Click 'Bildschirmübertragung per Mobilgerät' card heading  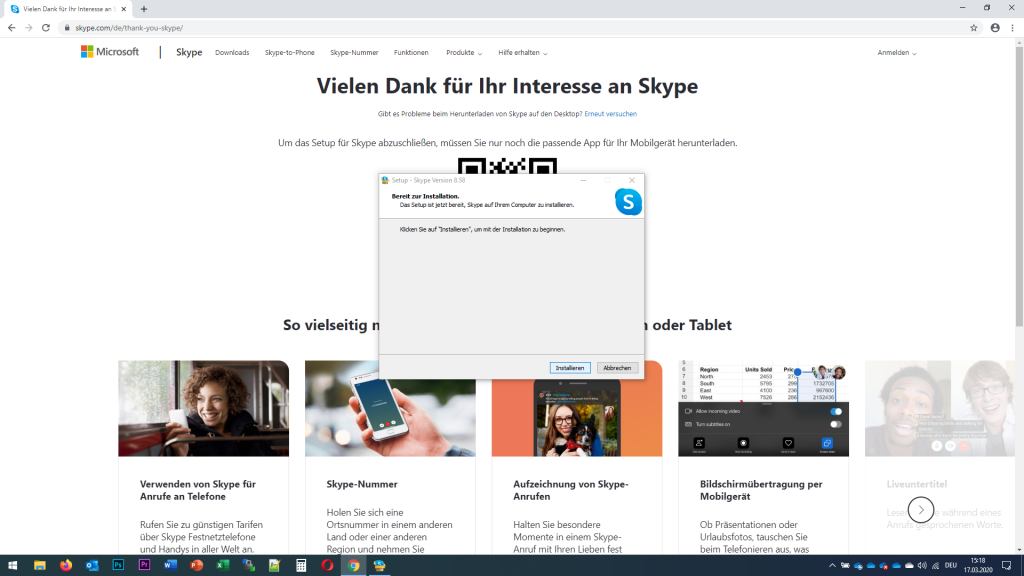(x=761, y=490)
